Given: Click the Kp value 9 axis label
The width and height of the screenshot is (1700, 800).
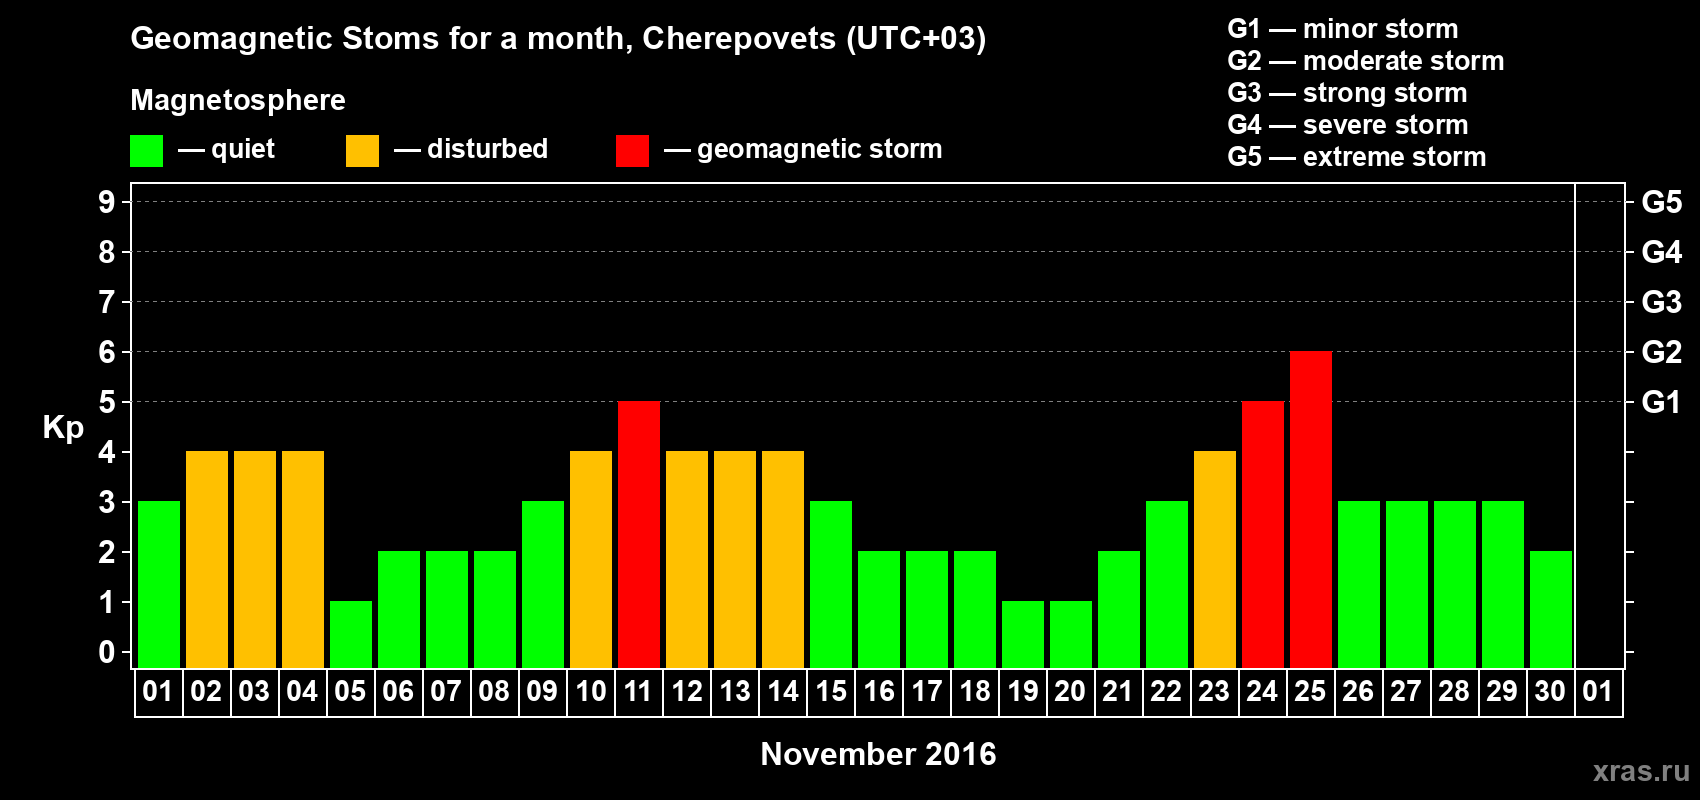Looking at the screenshot, I should click(x=107, y=202).
